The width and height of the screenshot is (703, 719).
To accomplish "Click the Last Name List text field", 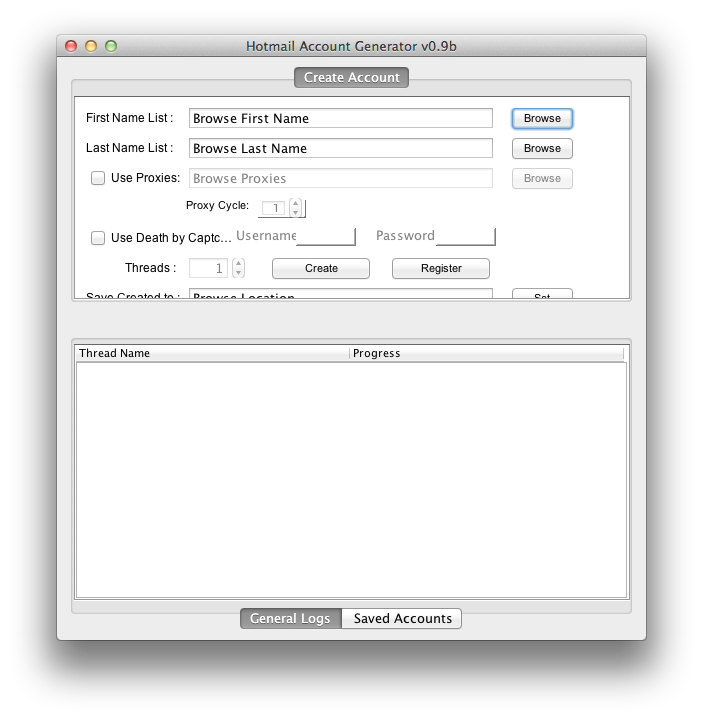I will (x=341, y=148).
